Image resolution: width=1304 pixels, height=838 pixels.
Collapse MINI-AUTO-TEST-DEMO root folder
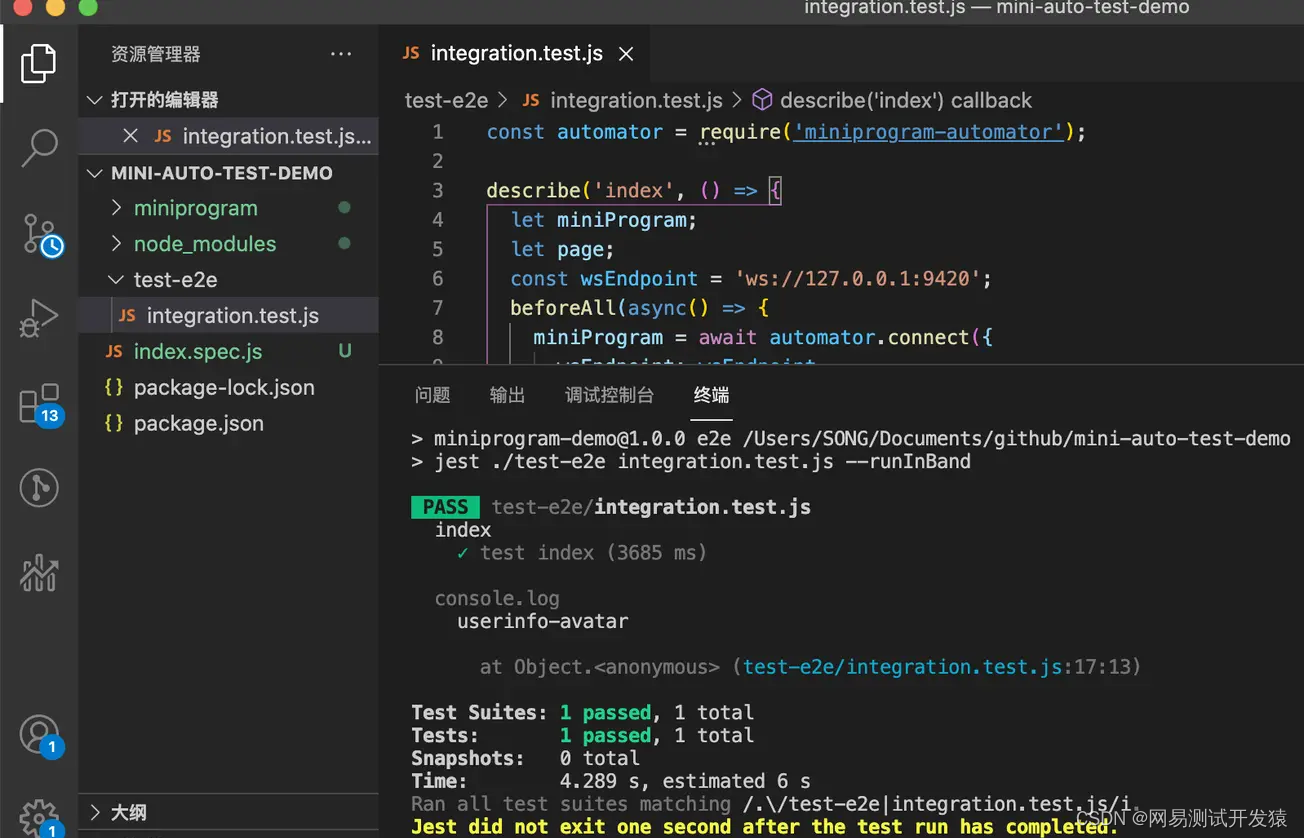[95, 173]
